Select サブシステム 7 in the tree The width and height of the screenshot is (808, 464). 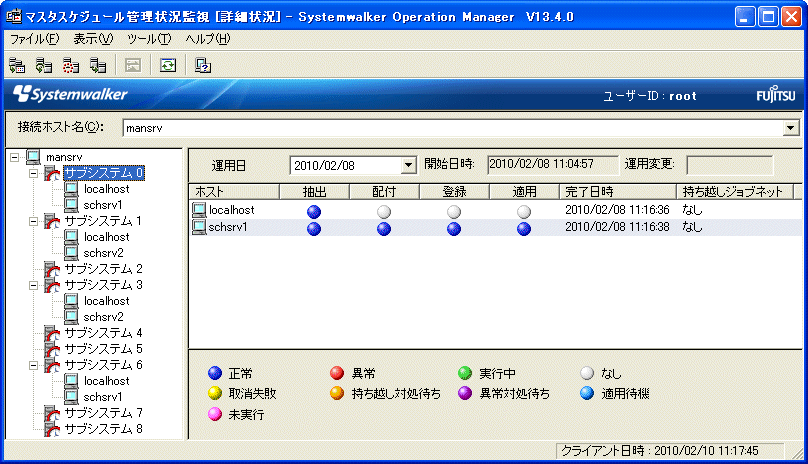(x=103, y=413)
